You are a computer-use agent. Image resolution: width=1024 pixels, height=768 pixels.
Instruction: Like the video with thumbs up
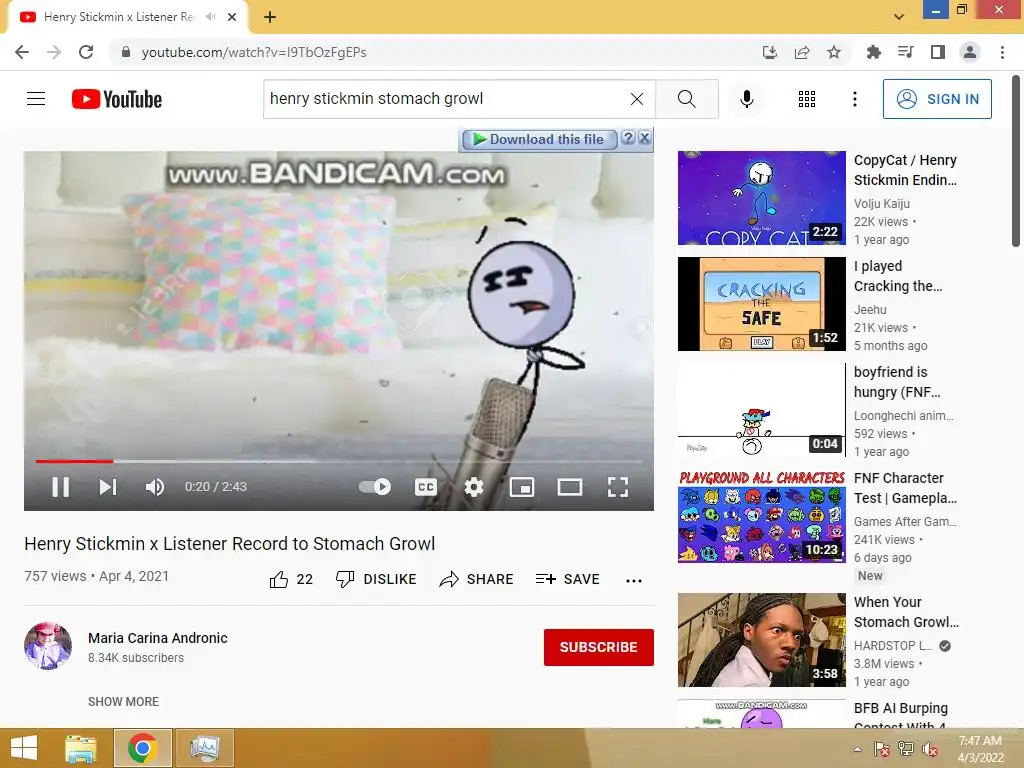pyautogui.click(x=291, y=579)
